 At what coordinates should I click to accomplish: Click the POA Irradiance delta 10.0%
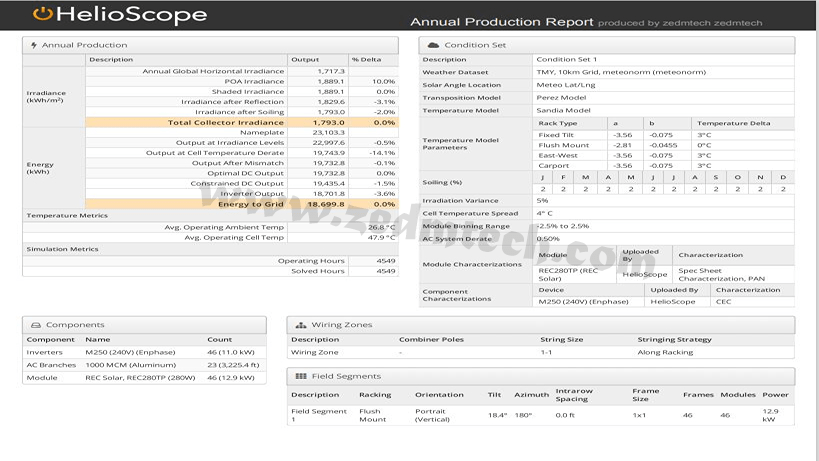(383, 81)
